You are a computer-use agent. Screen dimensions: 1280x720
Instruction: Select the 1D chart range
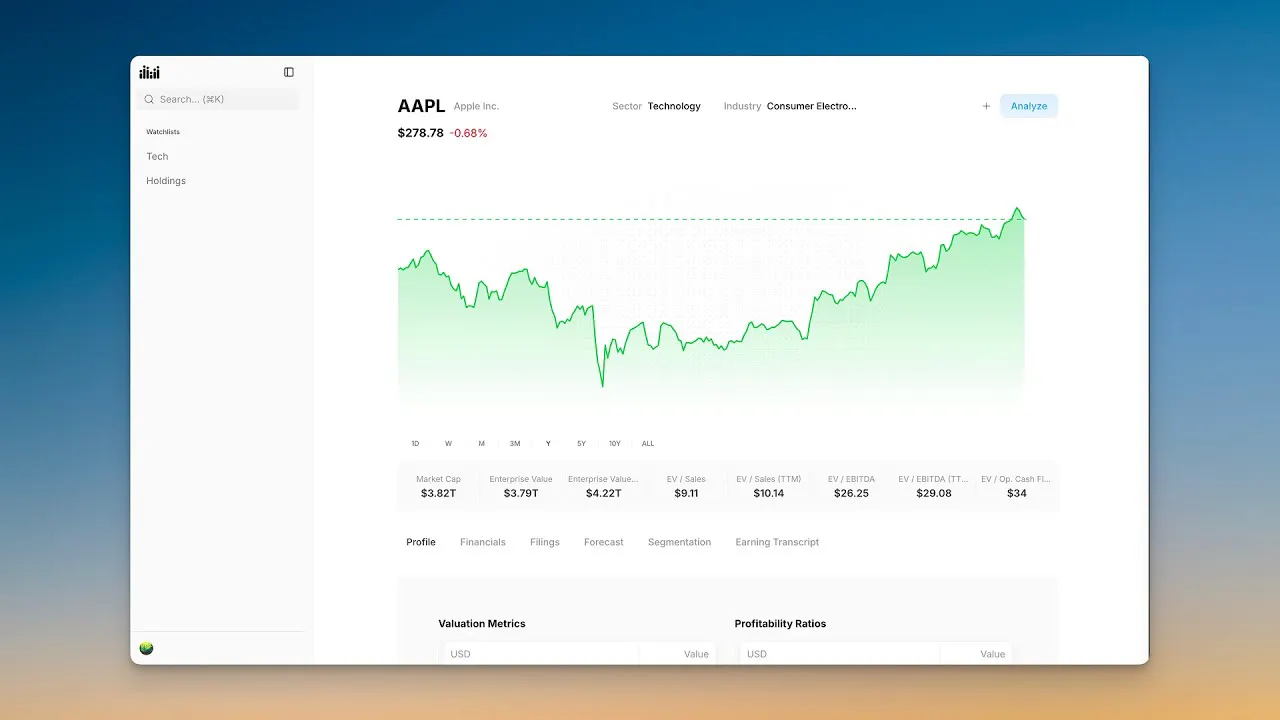click(x=415, y=443)
